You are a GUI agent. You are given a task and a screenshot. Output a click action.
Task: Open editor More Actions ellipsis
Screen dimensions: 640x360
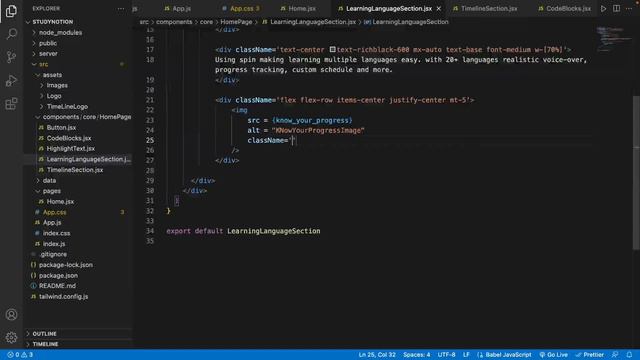[x=629, y=9]
